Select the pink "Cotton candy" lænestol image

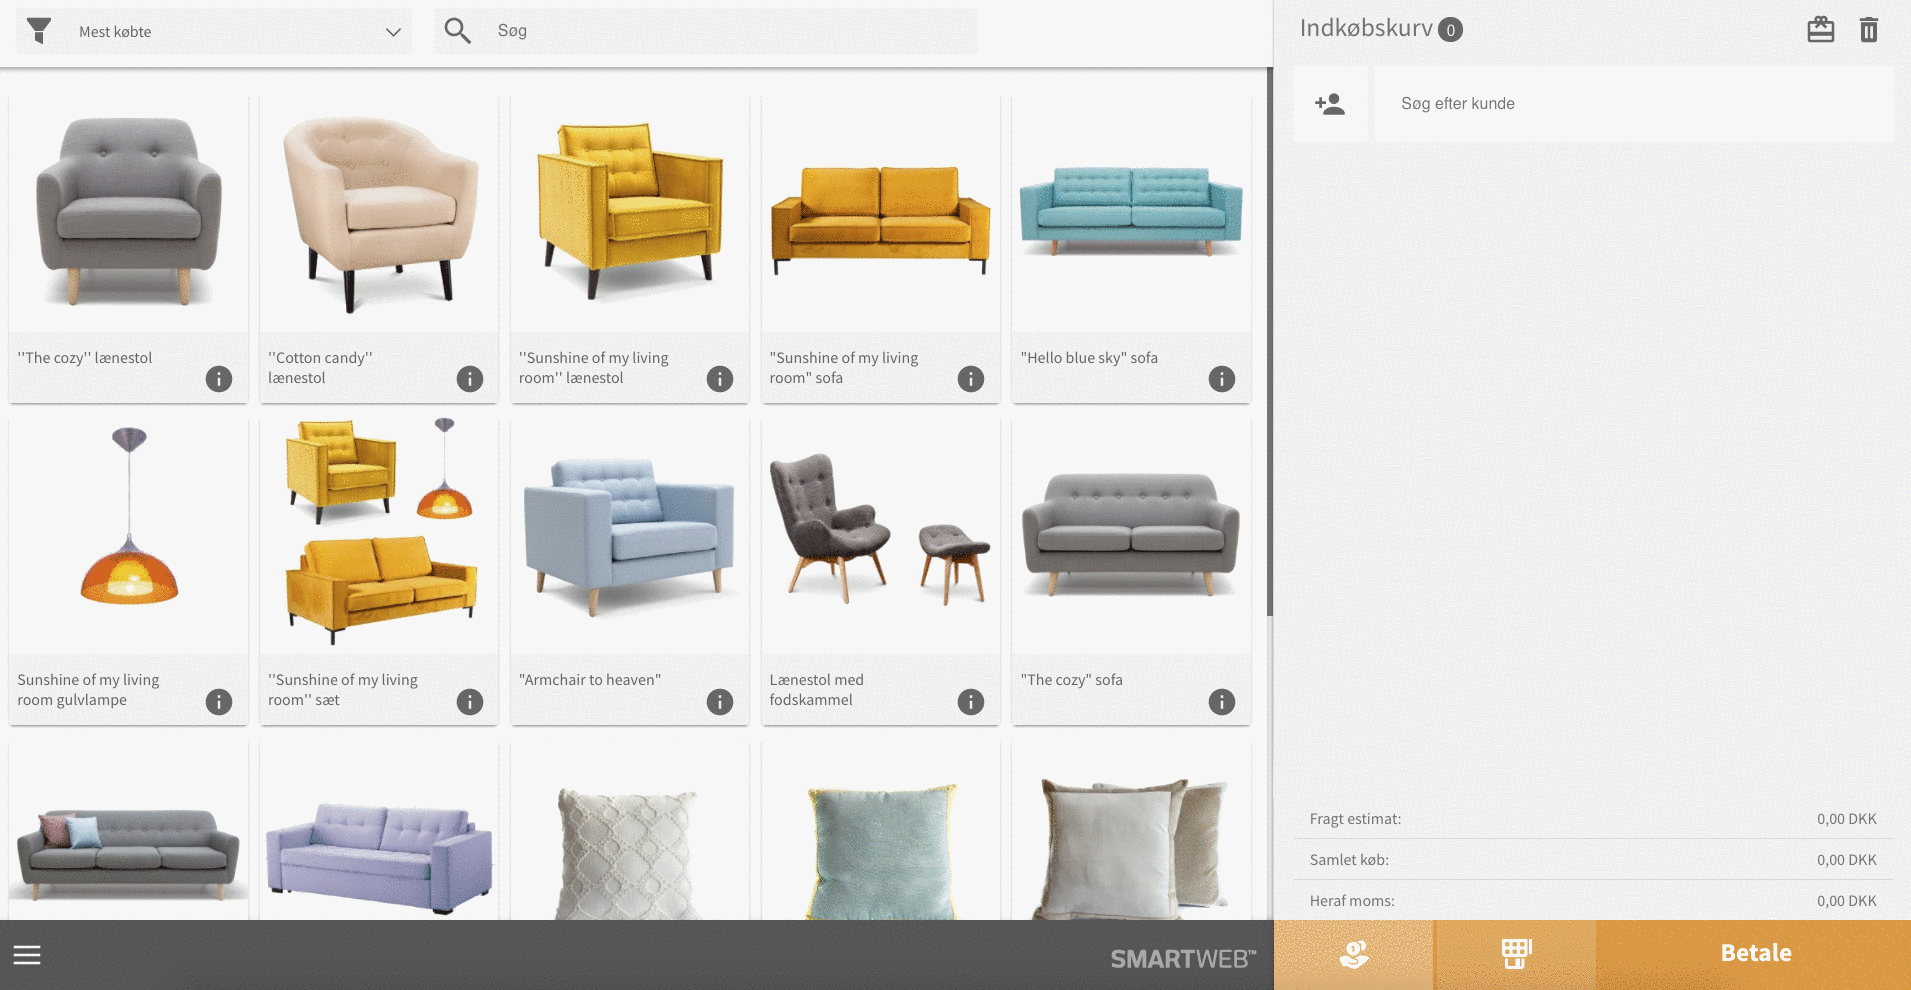click(x=379, y=212)
